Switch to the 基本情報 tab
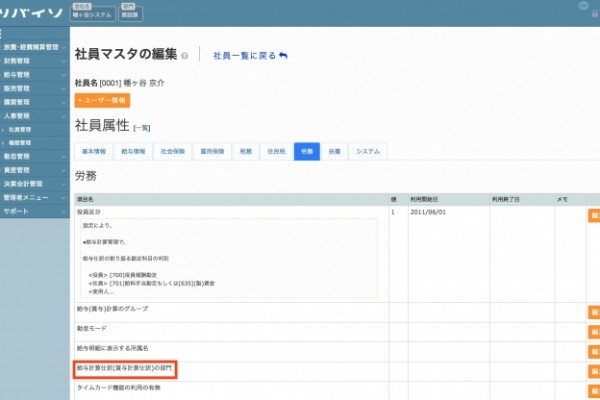The image size is (600, 400). click(x=94, y=151)
